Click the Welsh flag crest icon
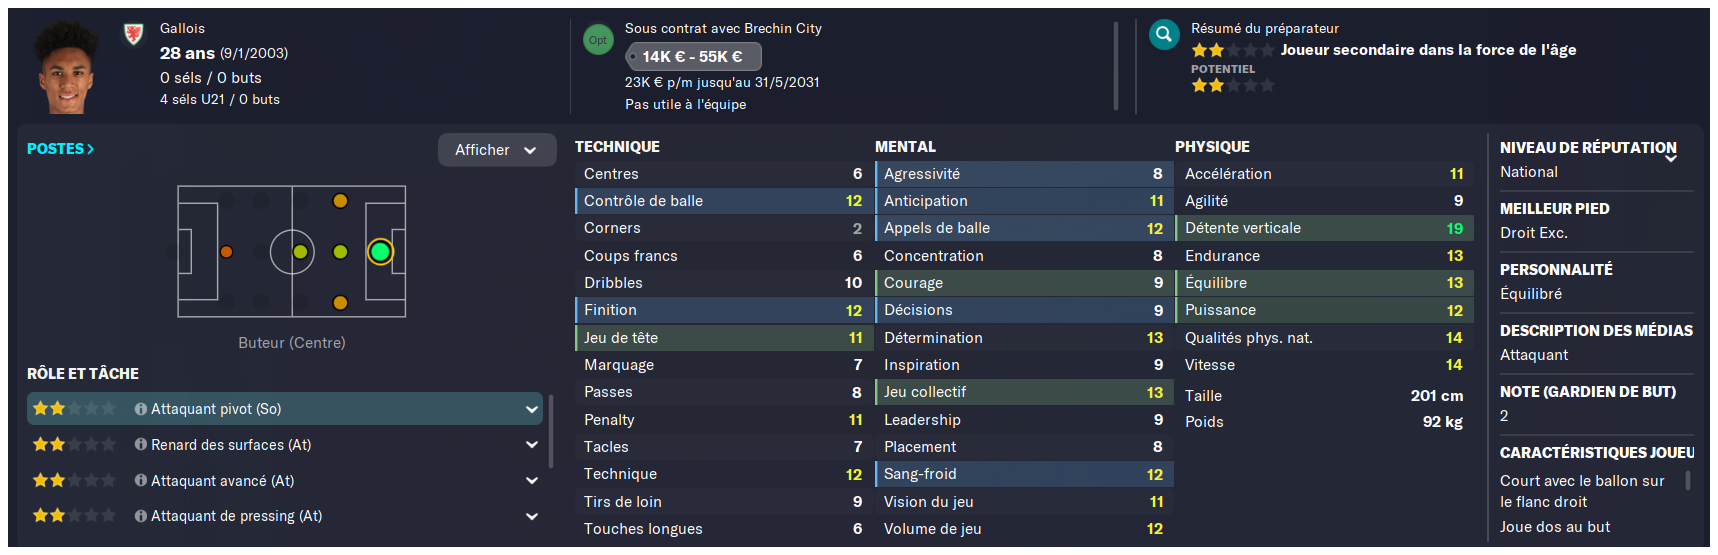1718x555 pixels. coord(133,35)
